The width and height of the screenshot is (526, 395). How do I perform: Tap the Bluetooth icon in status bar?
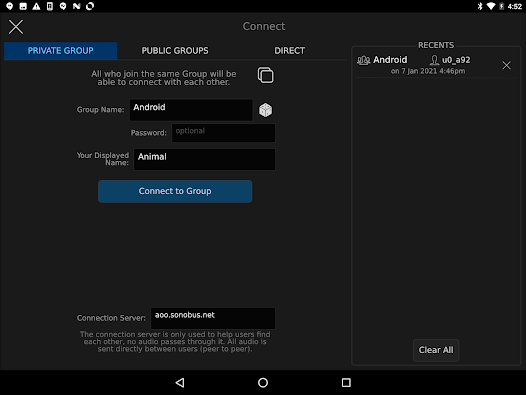(x=480, y=6)
